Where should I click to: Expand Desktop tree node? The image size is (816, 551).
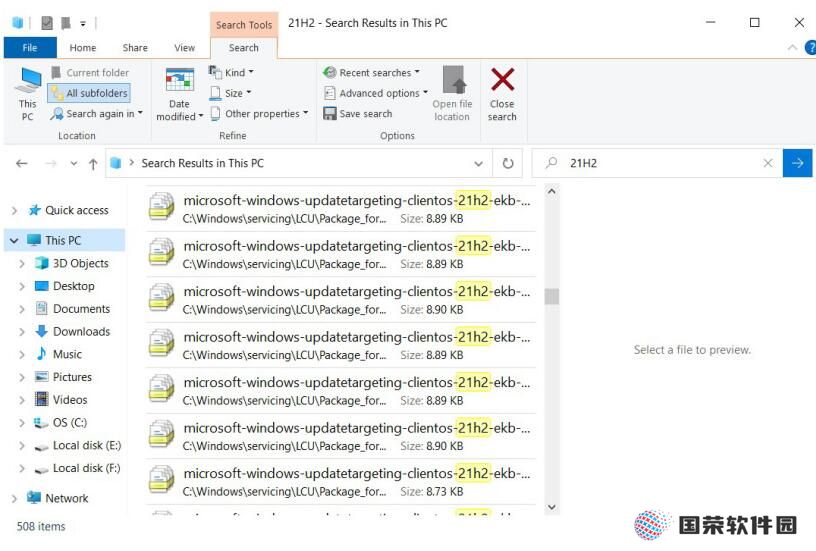[22, 287]
